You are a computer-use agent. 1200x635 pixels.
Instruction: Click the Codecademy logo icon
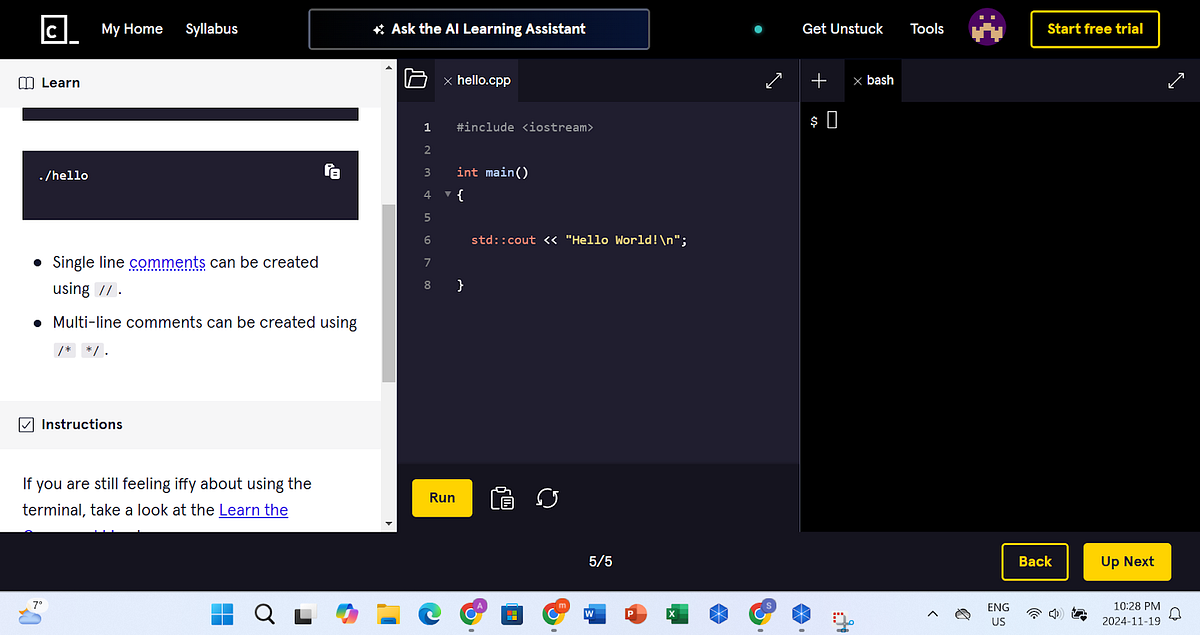tap(61, 29)
